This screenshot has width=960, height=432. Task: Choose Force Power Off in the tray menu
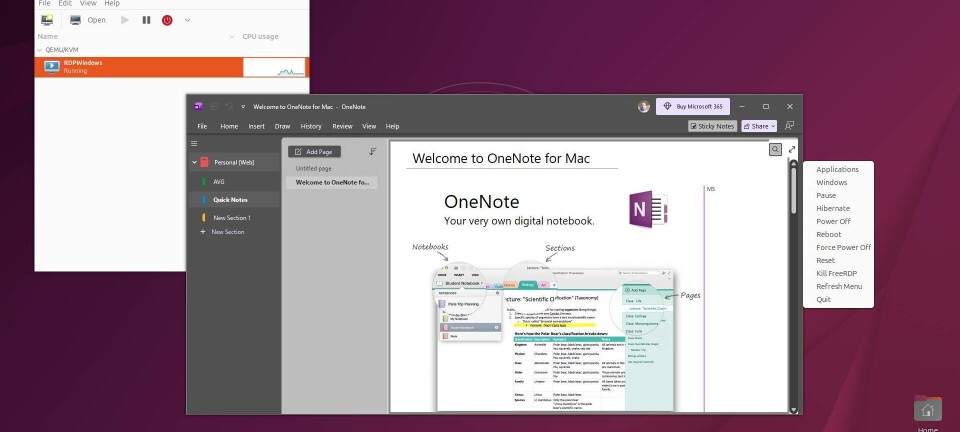pos(844,248)
